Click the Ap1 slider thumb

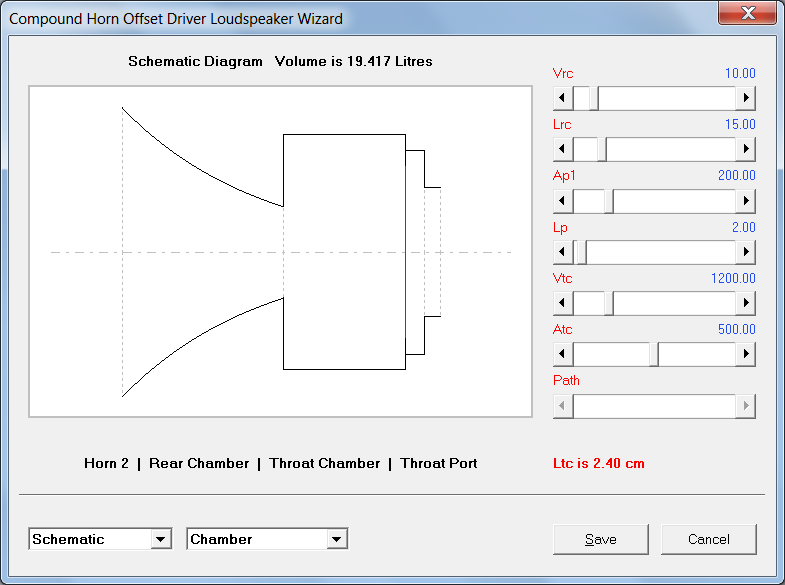point(609,201)
